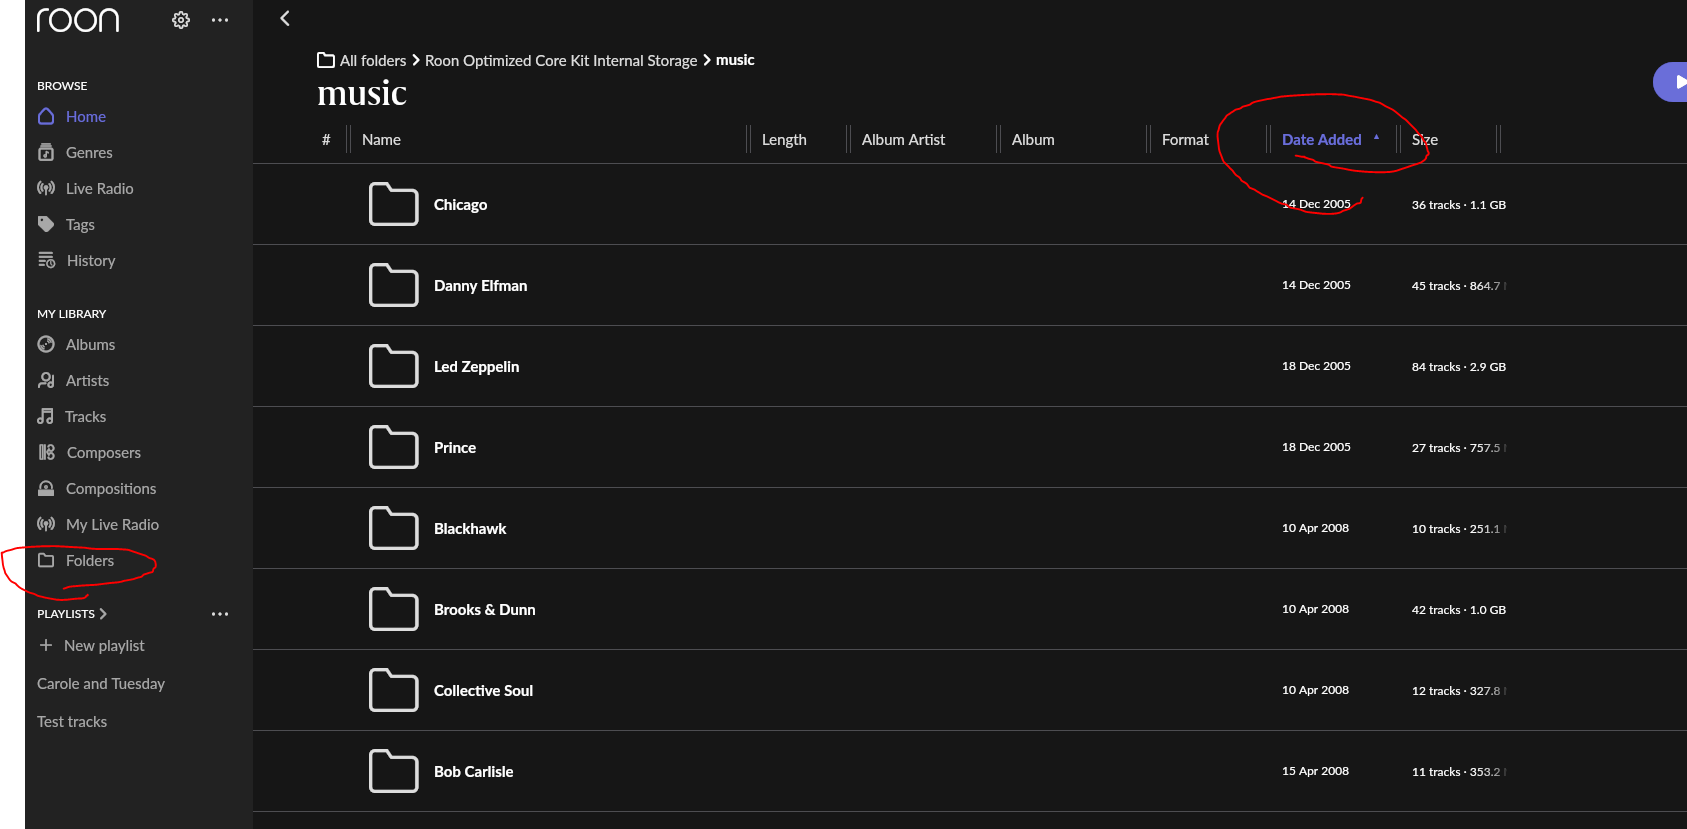The height and width of the screenshot is (829, 1687).
Task: Click the History list icon
Action: [47, 260]
